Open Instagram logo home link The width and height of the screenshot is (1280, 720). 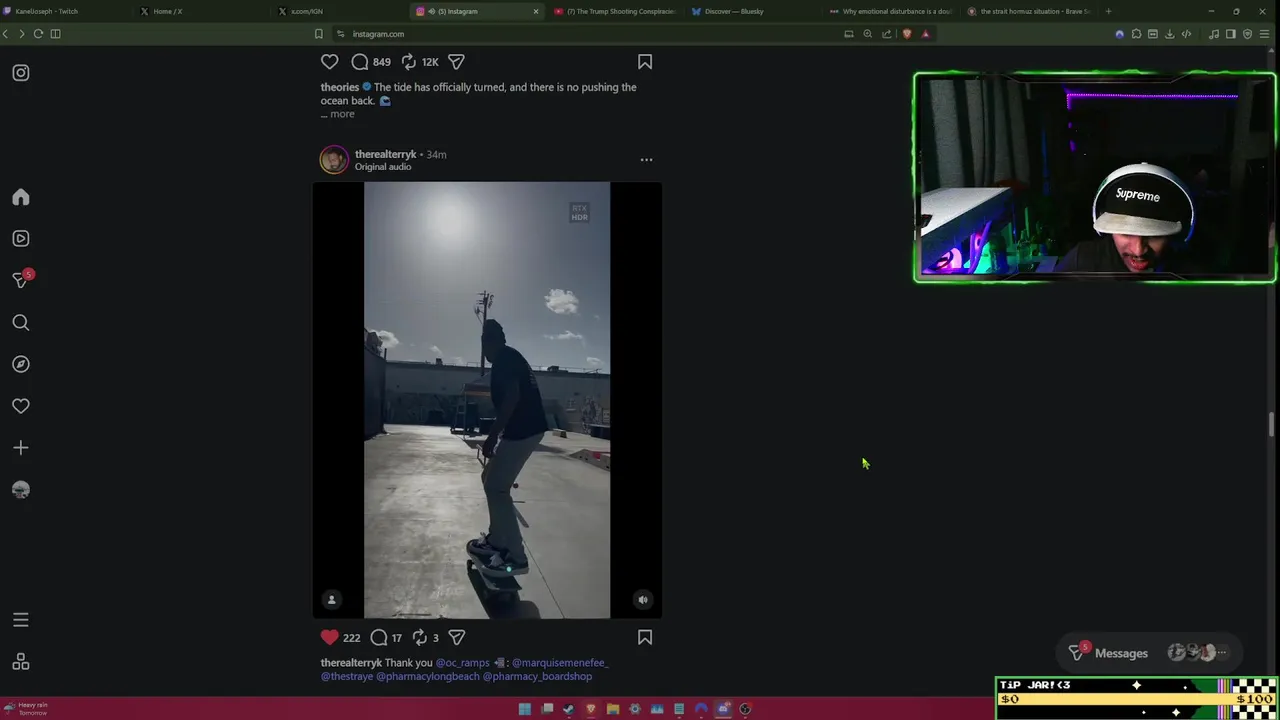click(21, 73)
